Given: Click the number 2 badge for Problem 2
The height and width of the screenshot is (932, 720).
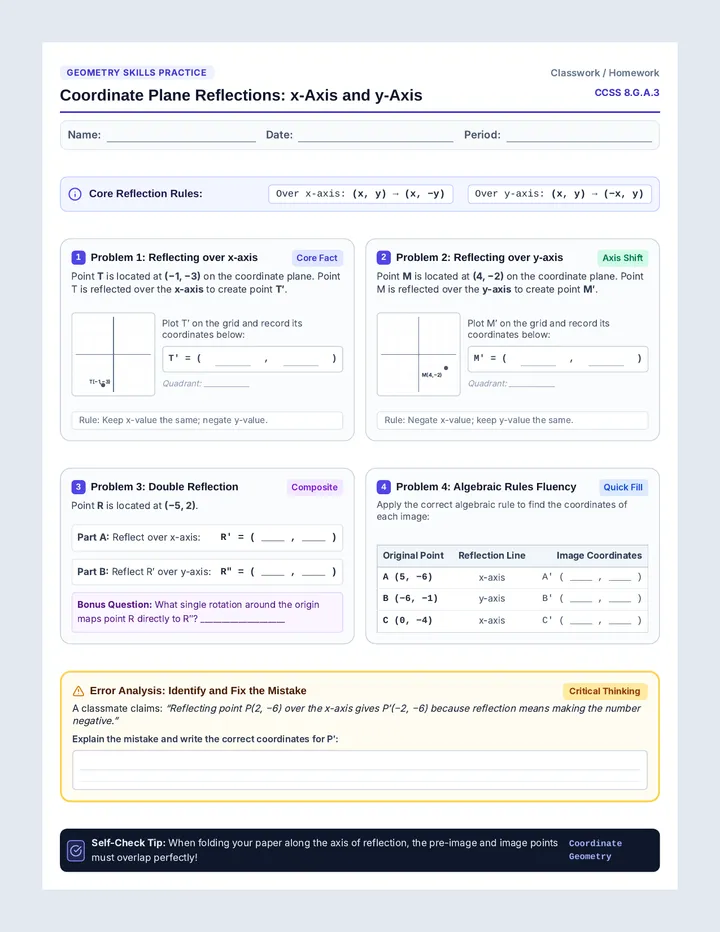Looking at the screenshot, I should (383, 257).
